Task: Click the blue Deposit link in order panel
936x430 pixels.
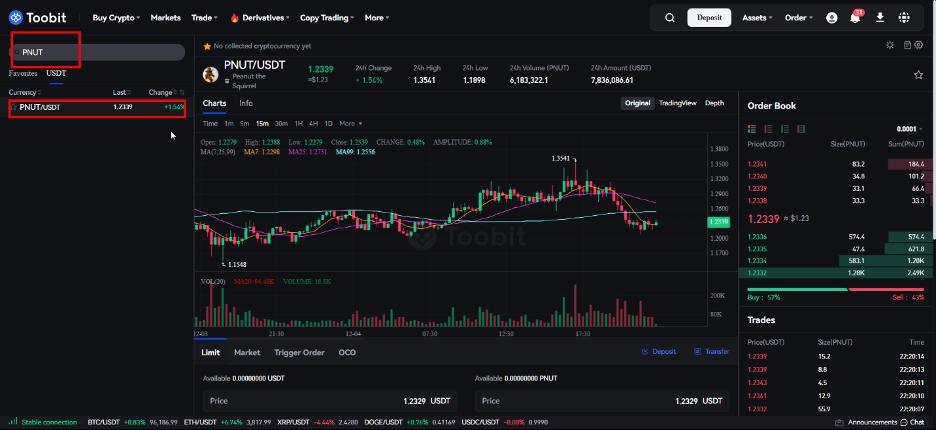Action: 659,352
